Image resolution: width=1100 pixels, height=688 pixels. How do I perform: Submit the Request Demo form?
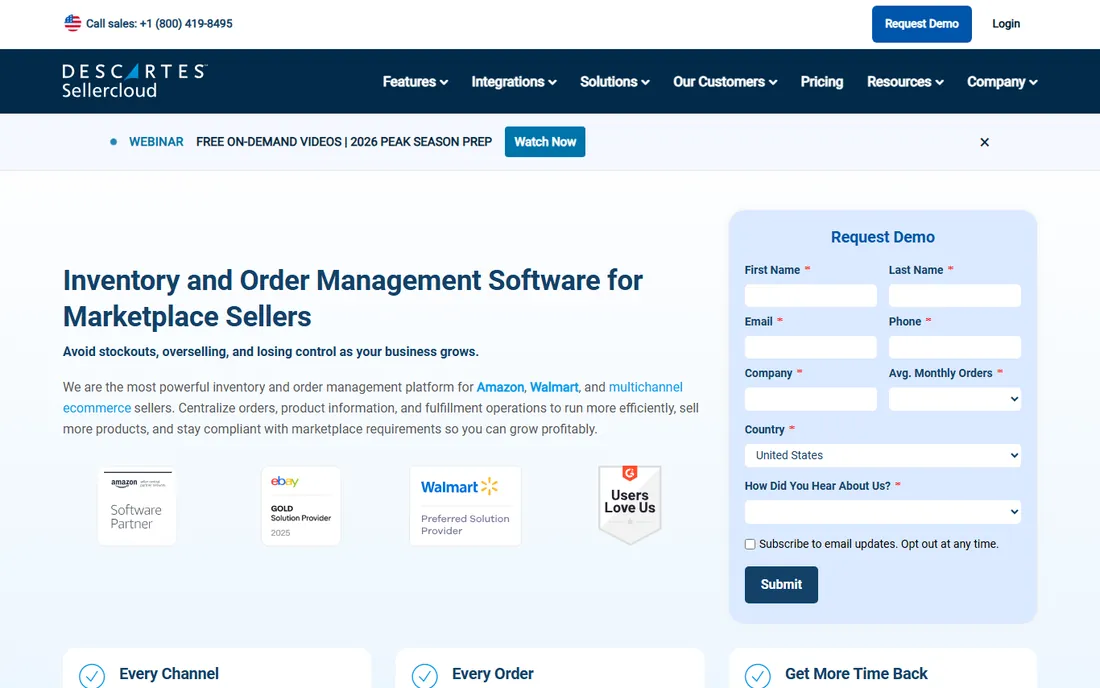[782, 585]
